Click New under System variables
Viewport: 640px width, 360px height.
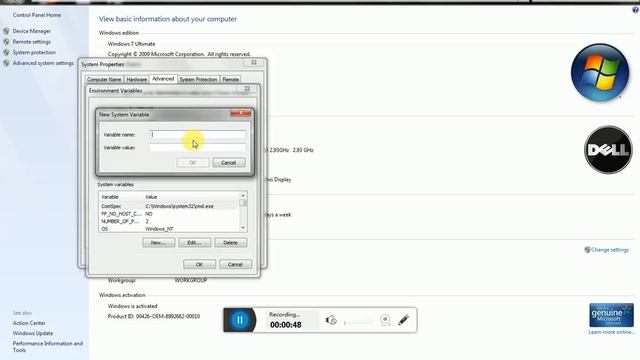158,242
